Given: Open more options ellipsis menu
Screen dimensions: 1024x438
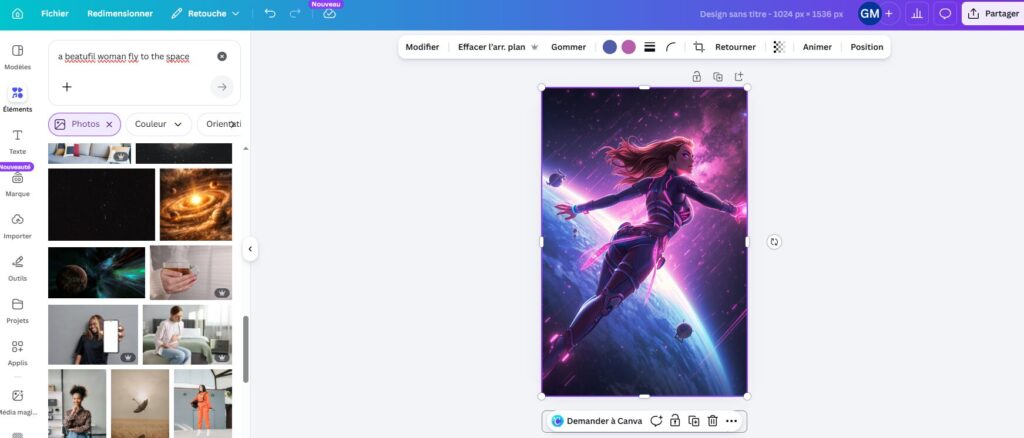Looking at the screenshot, I should pos(731,421).
